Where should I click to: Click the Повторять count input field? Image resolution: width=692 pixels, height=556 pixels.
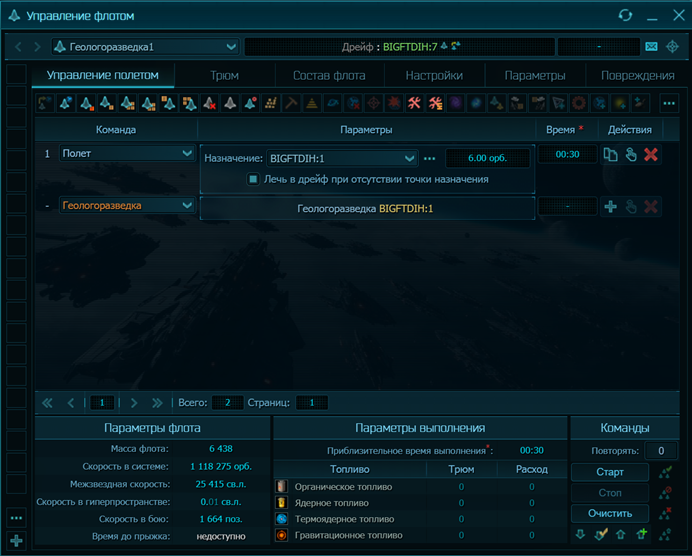pyautogui.click(x=659, y=451)
